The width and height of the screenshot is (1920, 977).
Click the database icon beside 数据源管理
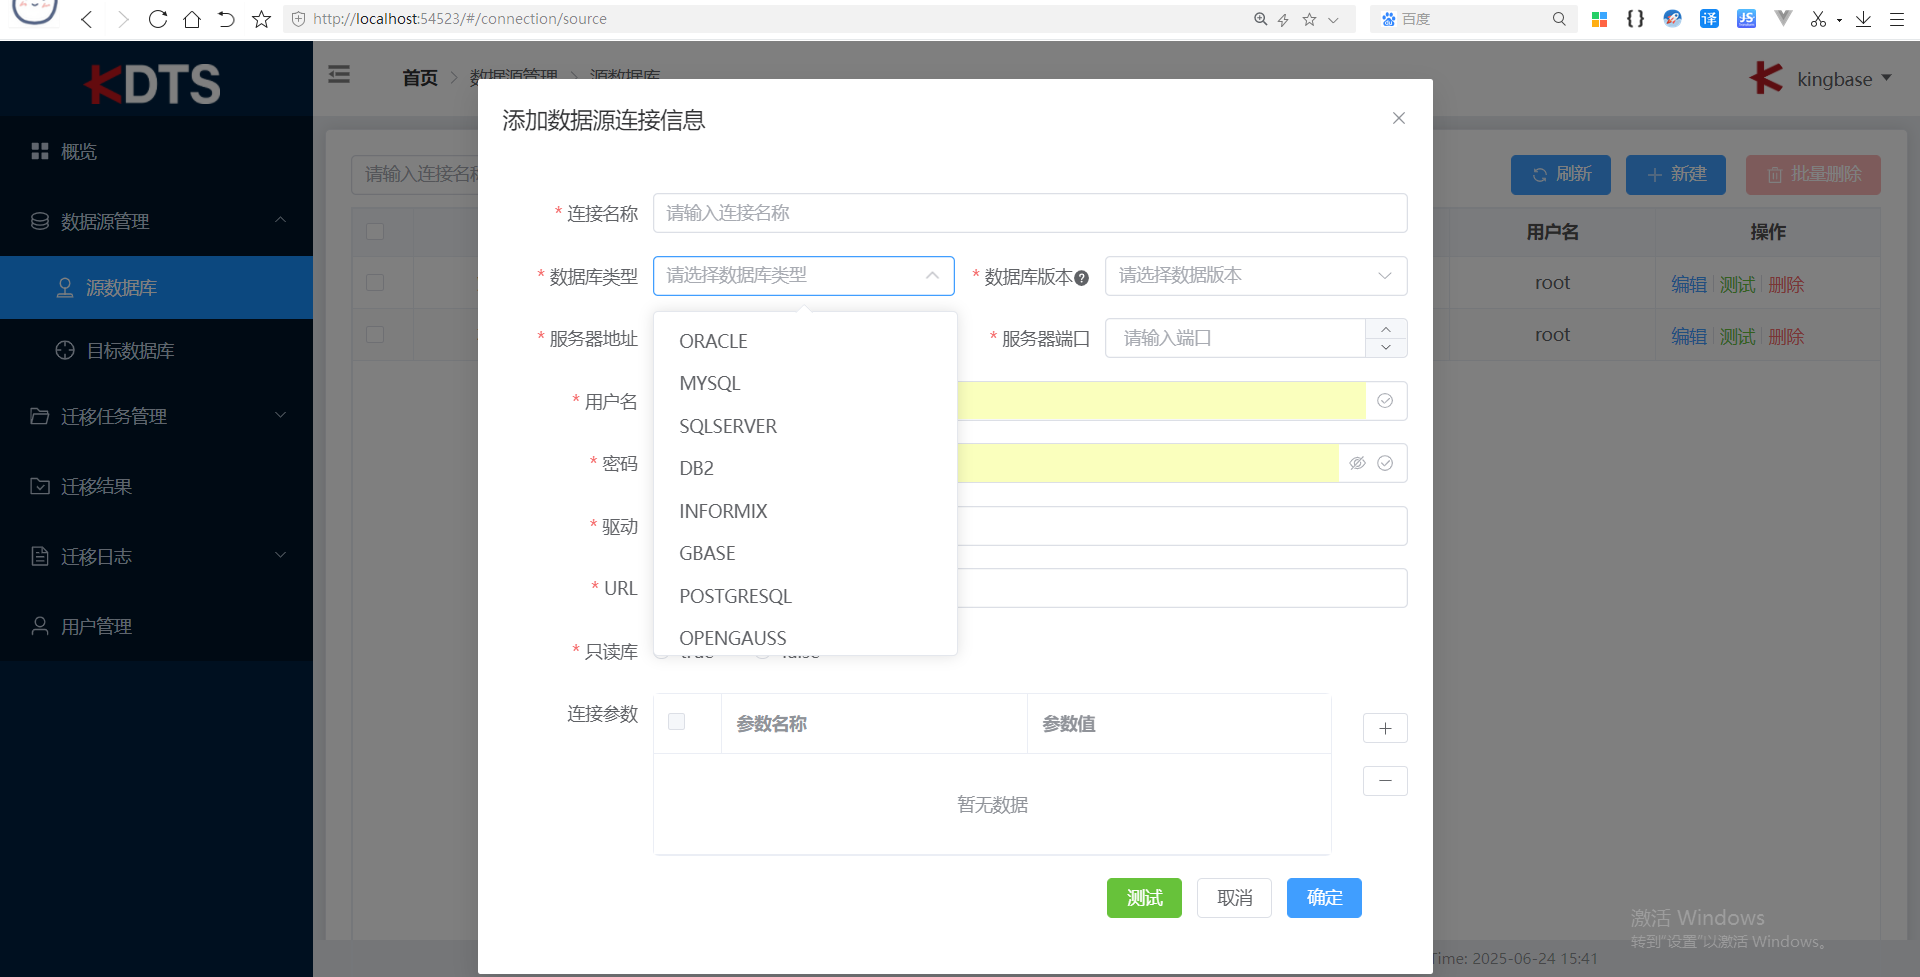40,221
